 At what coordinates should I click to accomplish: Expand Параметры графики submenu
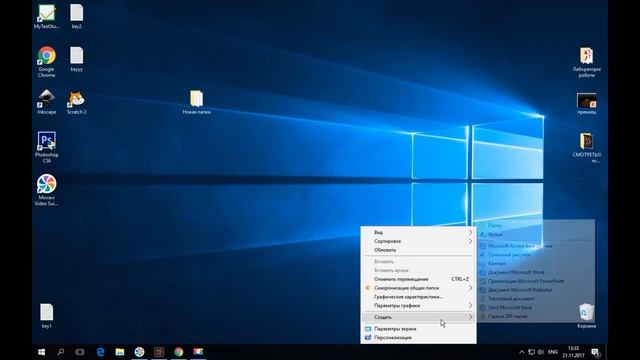pos(418,305)
